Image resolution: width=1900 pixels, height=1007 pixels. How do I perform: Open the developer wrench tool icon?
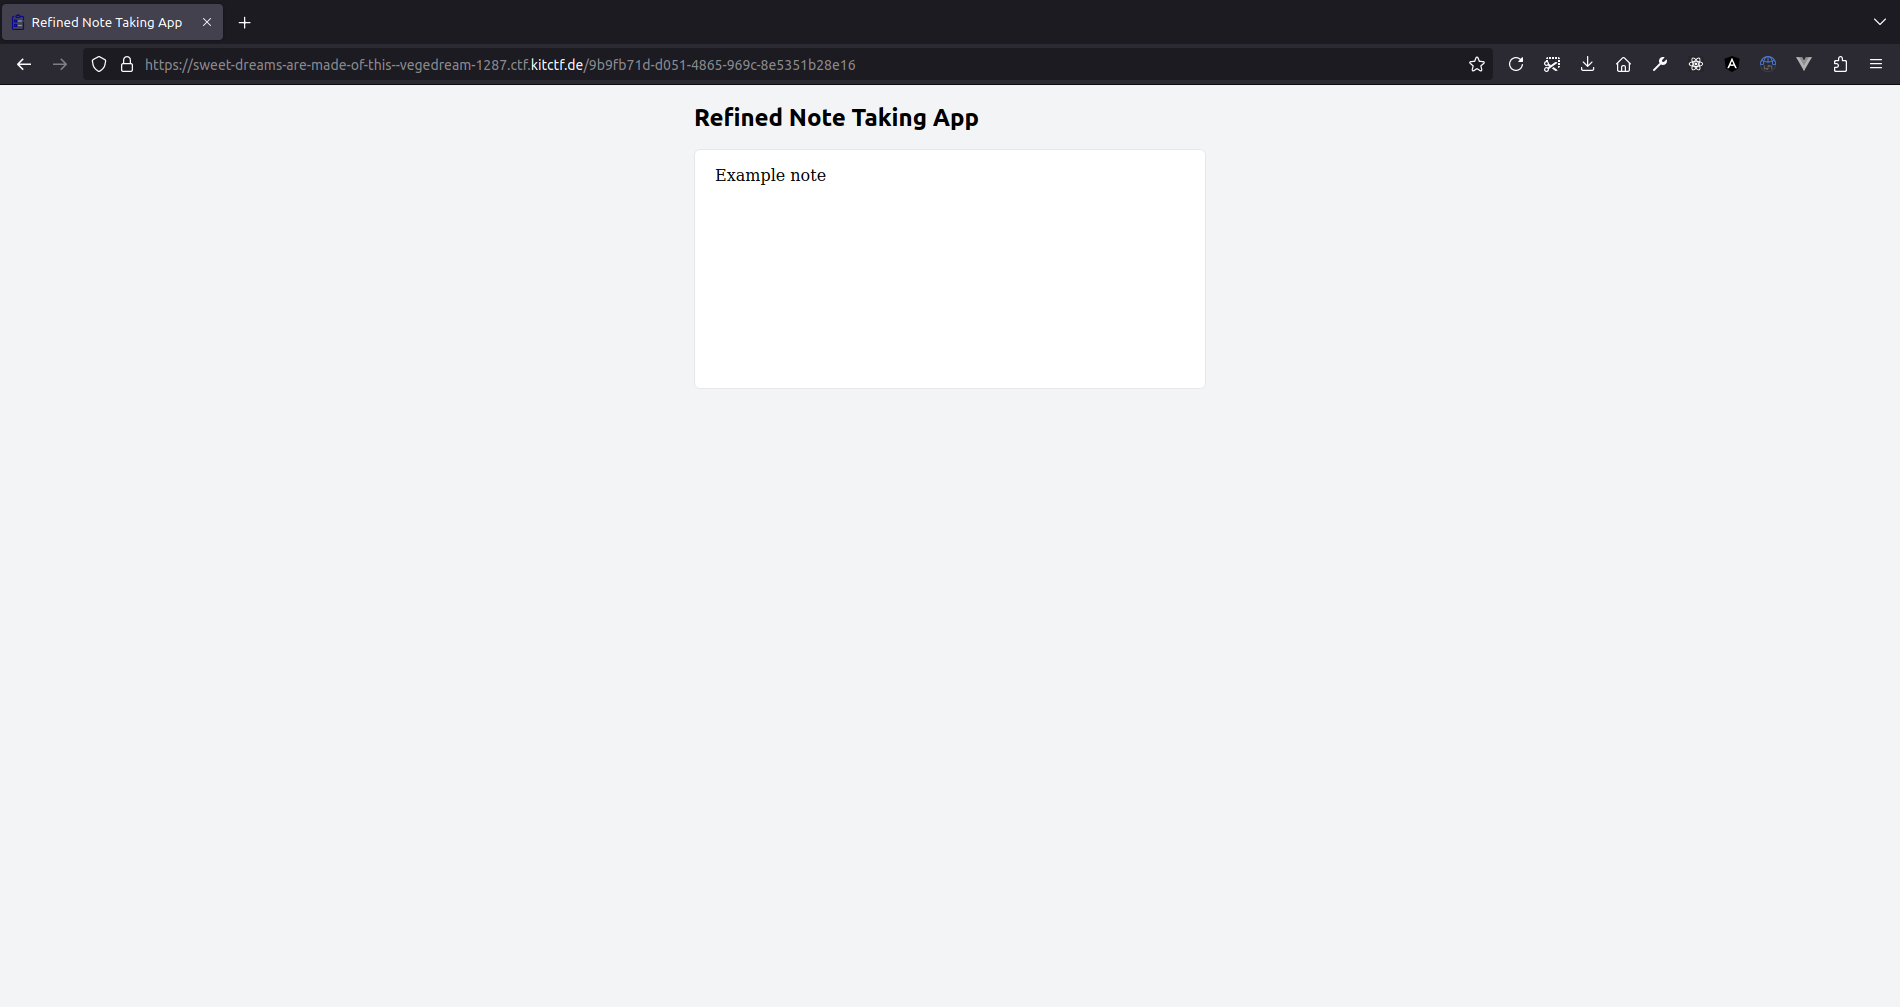(1659, 63)
